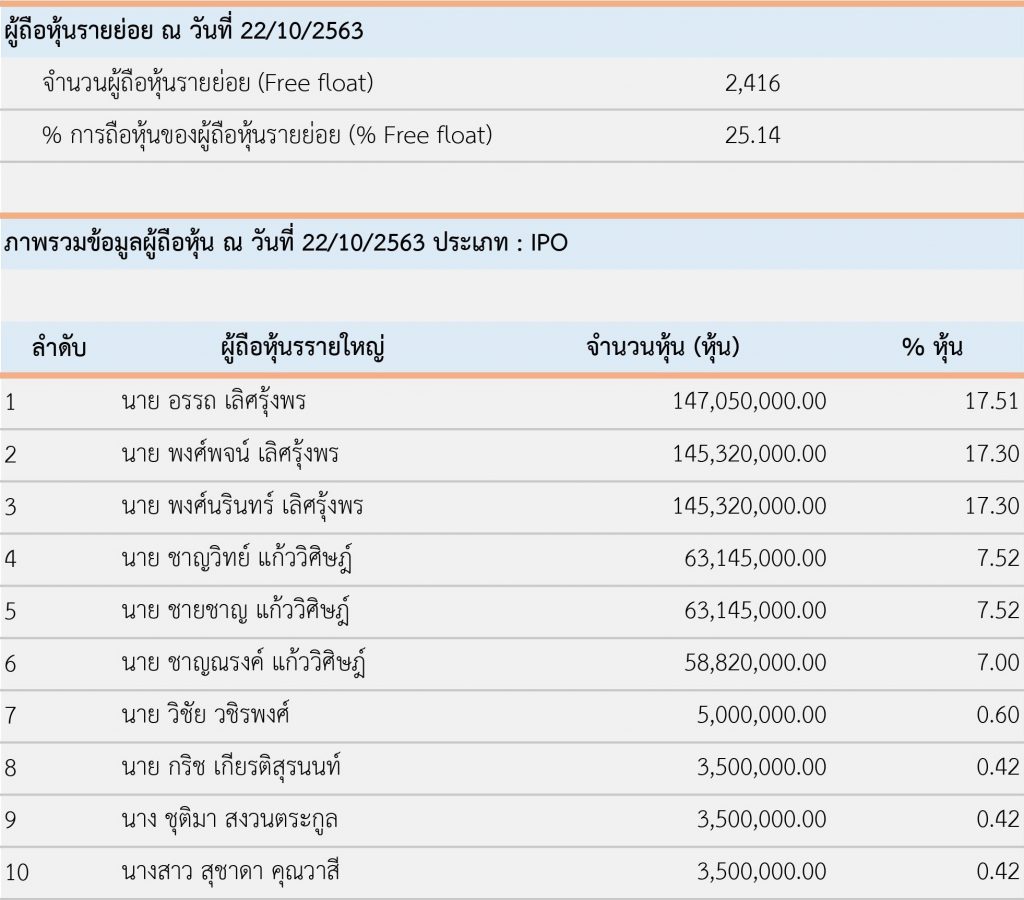Click 7.52 in the ชาญวิทย์ row
1024x900 pixels.
(x=997, y=558)
